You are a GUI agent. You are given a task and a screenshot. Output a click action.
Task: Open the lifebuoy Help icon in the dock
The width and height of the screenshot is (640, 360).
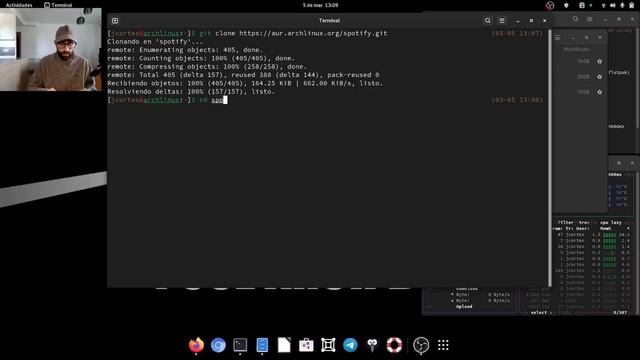pyautogui.click(x=394, y=345)
